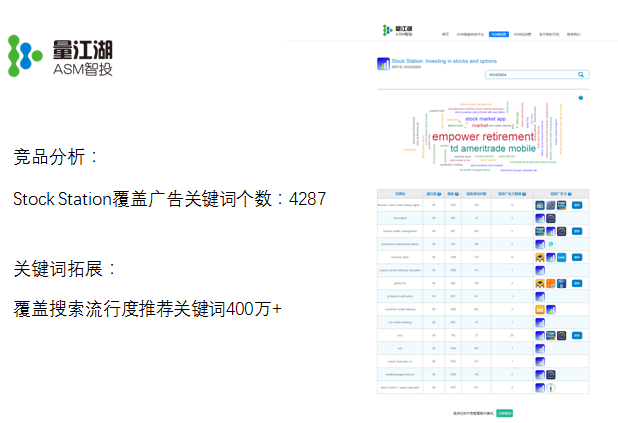
Task: Click the CNBC peacock app icon in the first table row
Action: tap(540, 205)
